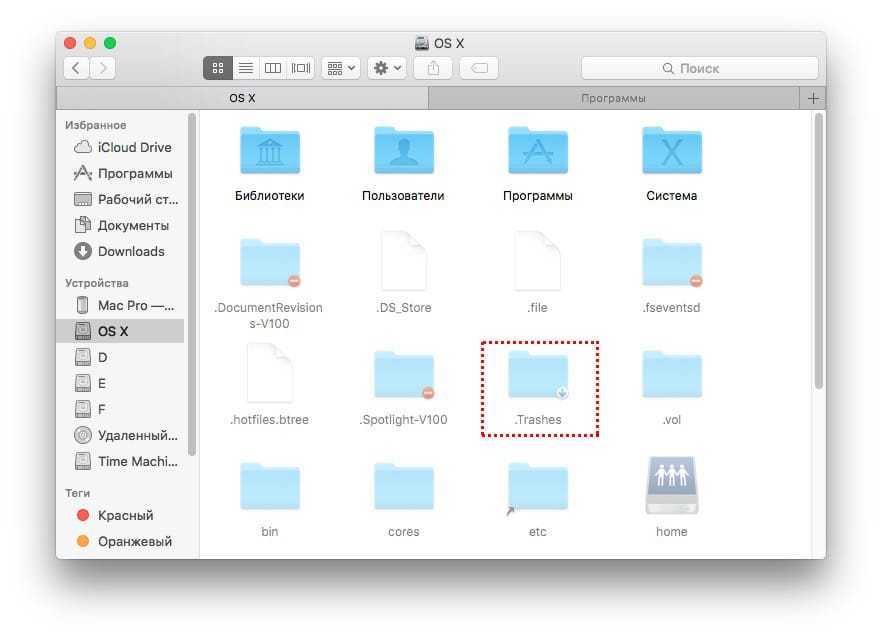Click the Поиск search field
This screenshot has width=882, height=639.
pyautogui.click(x=700, y=68)
